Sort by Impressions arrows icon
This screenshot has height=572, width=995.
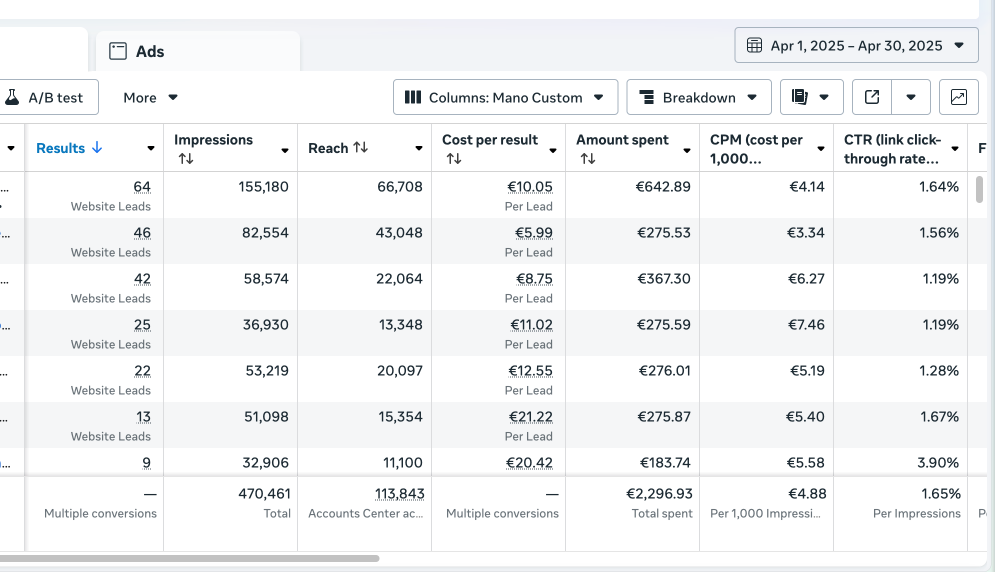tap(185, 159)
